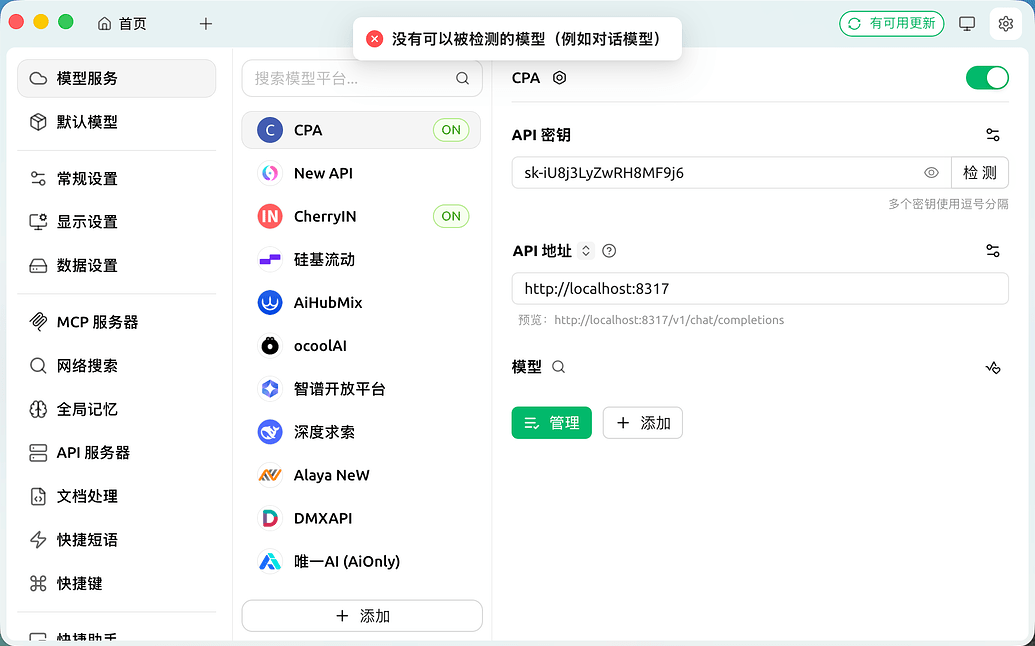Click 添加 model button
Viewport: 1035px width, 646px height.
click(x=643, y=423)
